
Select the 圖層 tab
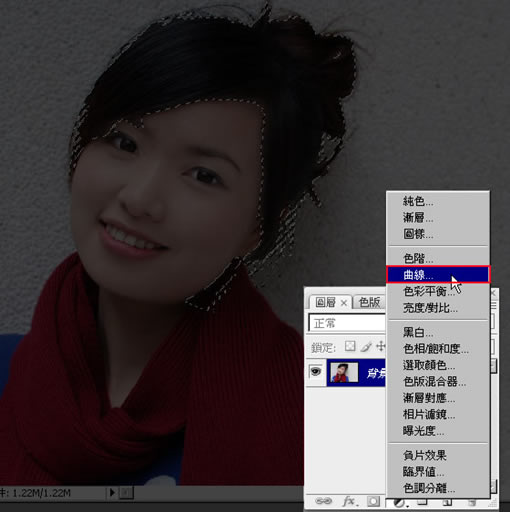(330, 302)
